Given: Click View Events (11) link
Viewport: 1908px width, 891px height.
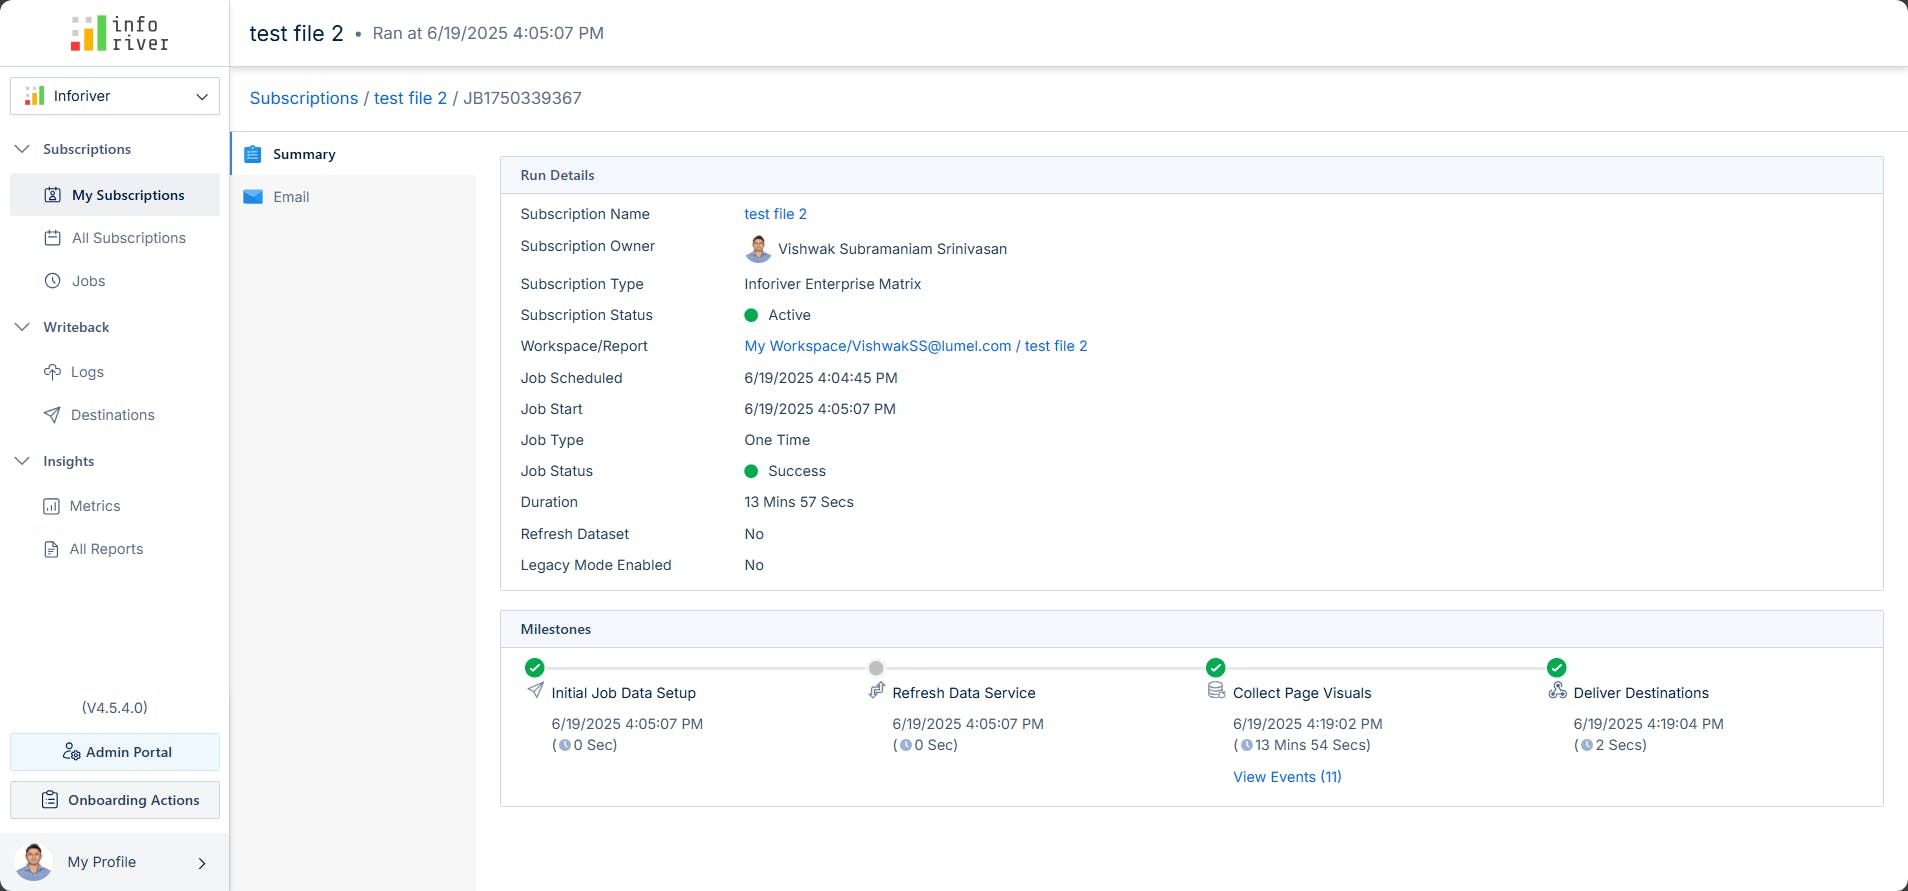Looking at the screenshot, I should tap(1287, 777).
